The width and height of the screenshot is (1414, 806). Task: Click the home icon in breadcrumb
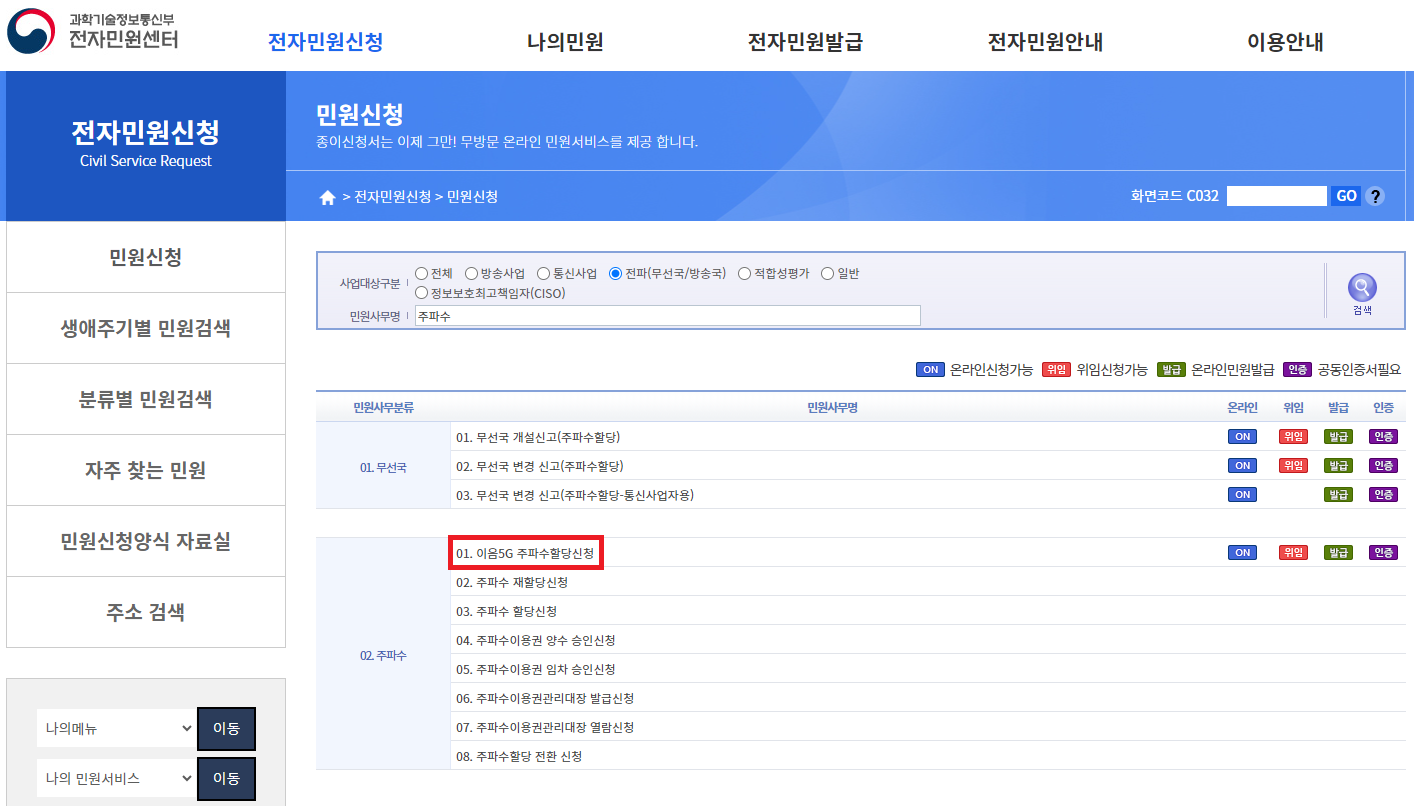327,198
